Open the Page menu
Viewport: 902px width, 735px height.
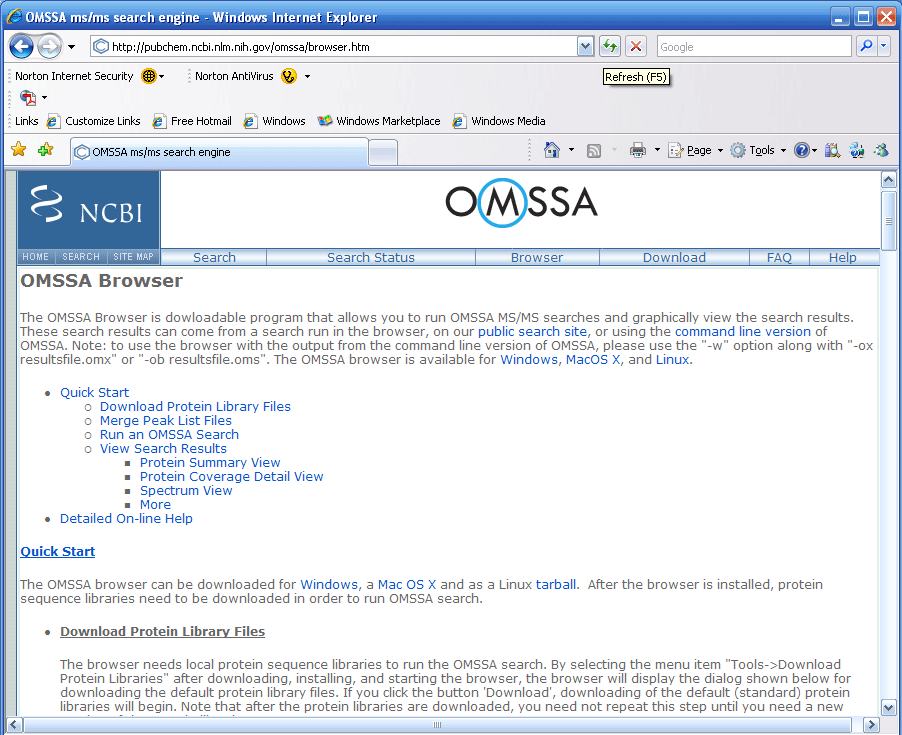pyautogui.click(x=695, y=150)
